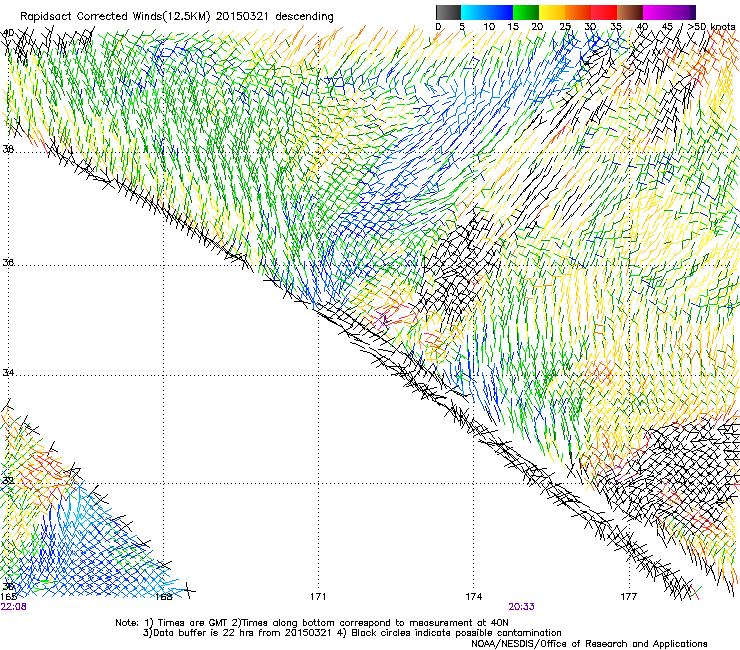Click the '15' label under the legend
Viewport: 740px width, 650px height.
click(513, 27)
